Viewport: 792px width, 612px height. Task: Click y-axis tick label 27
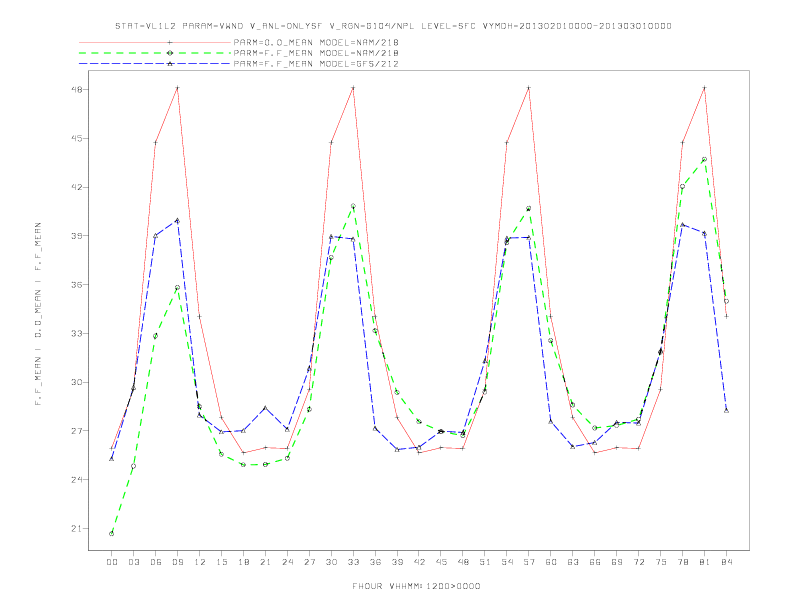(77, 431)
